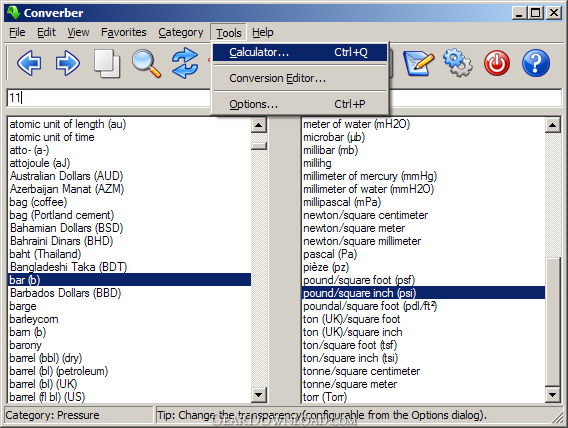
Task: Click the blue Forward arrow icon
Action: [68, 63]
